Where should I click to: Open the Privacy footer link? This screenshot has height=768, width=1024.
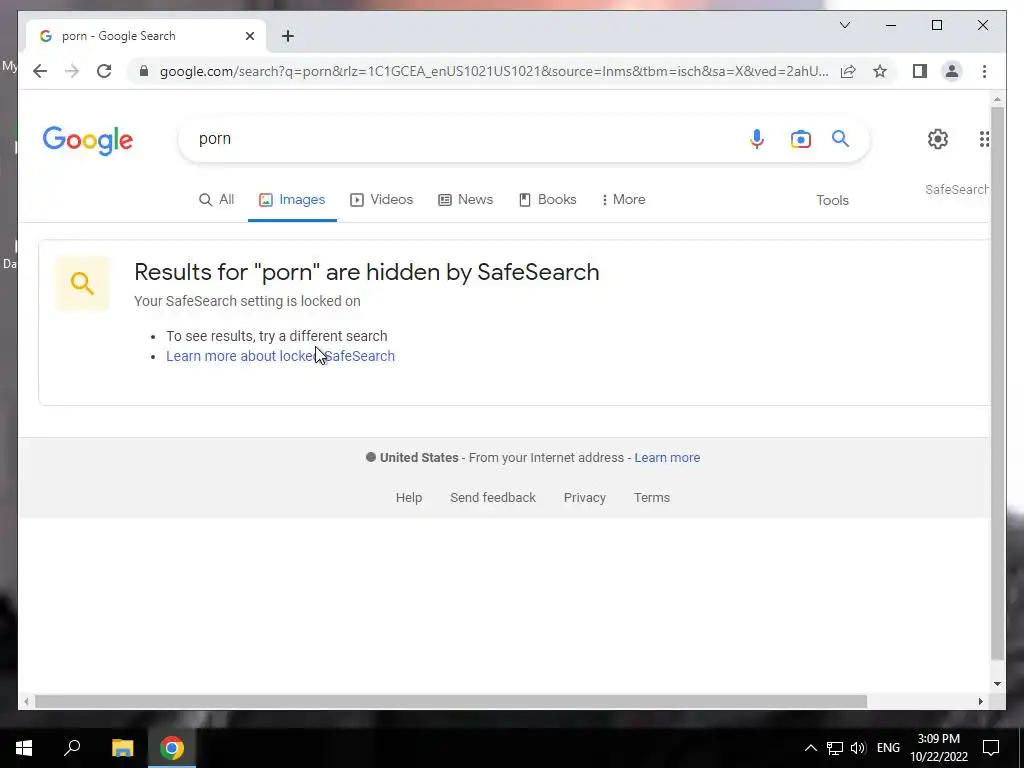pos(584,498)
